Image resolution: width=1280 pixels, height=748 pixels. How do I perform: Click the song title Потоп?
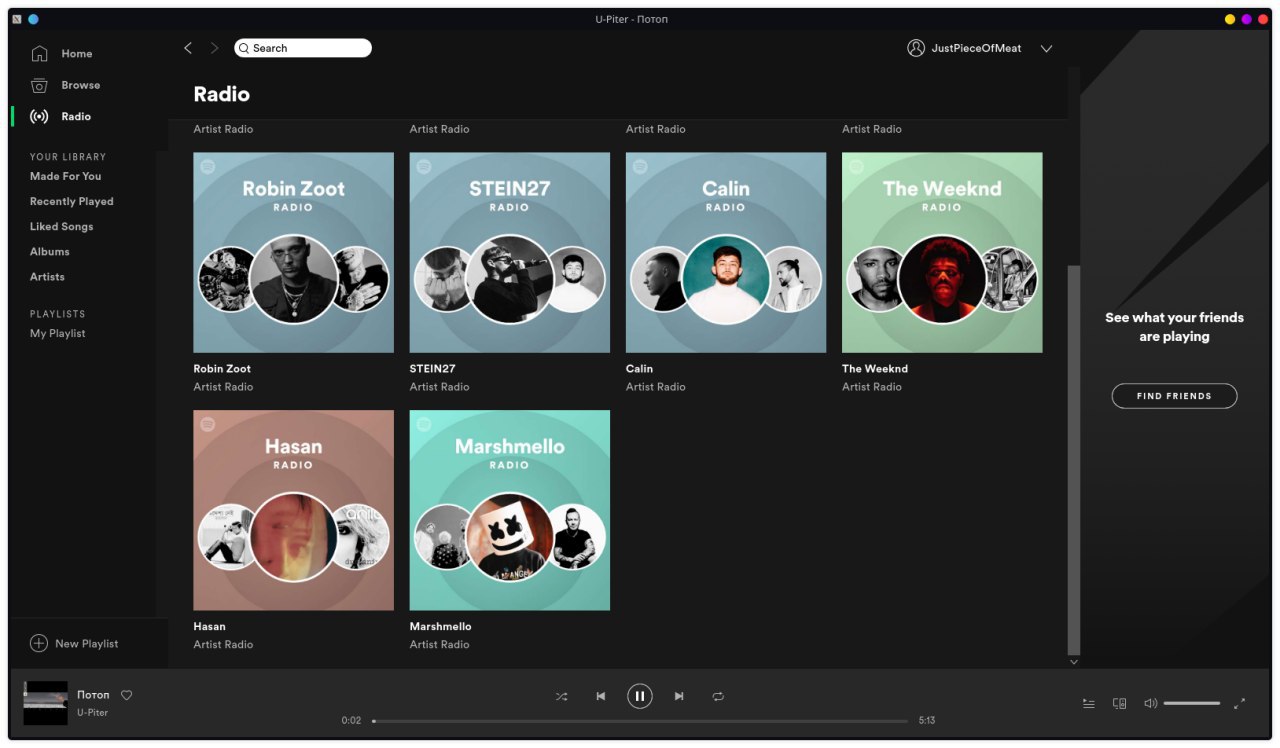pyautogui.click(x=93, y=695)
